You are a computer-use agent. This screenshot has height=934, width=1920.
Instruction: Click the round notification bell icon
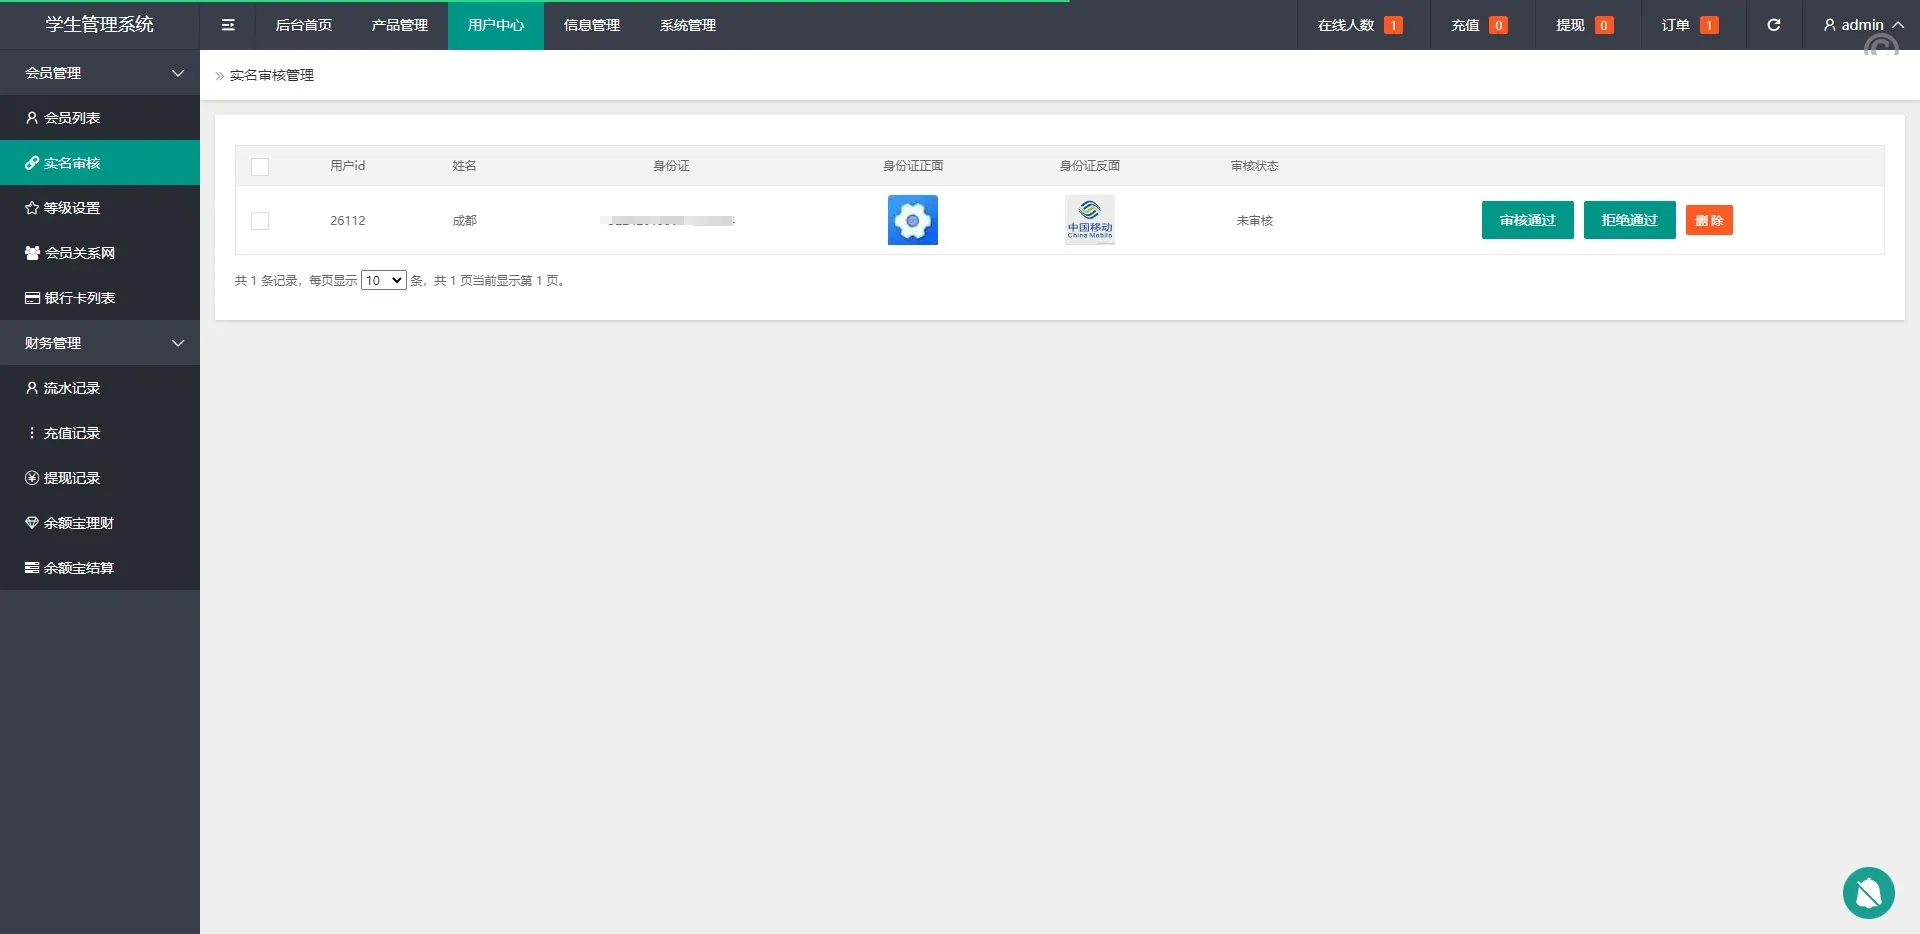coord(1868,892)
